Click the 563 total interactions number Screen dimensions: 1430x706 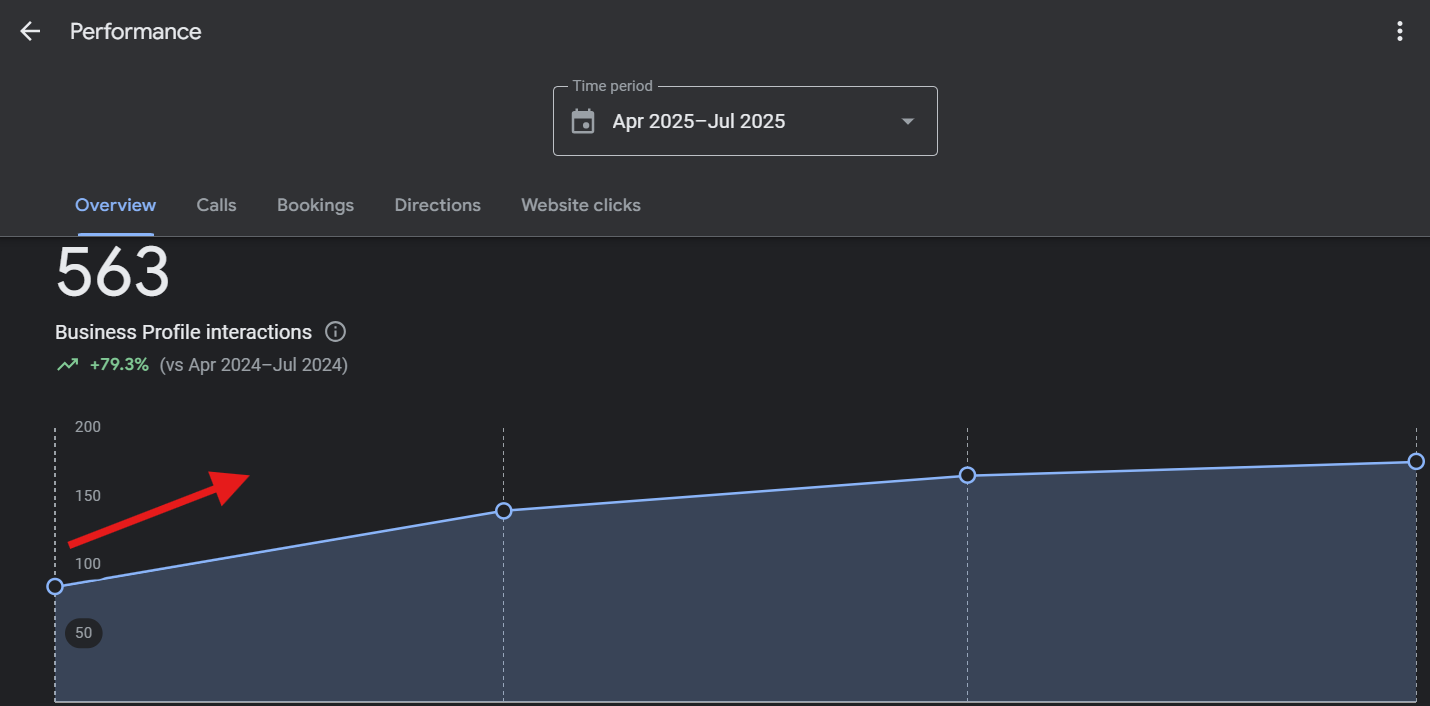tap(113, 272)
